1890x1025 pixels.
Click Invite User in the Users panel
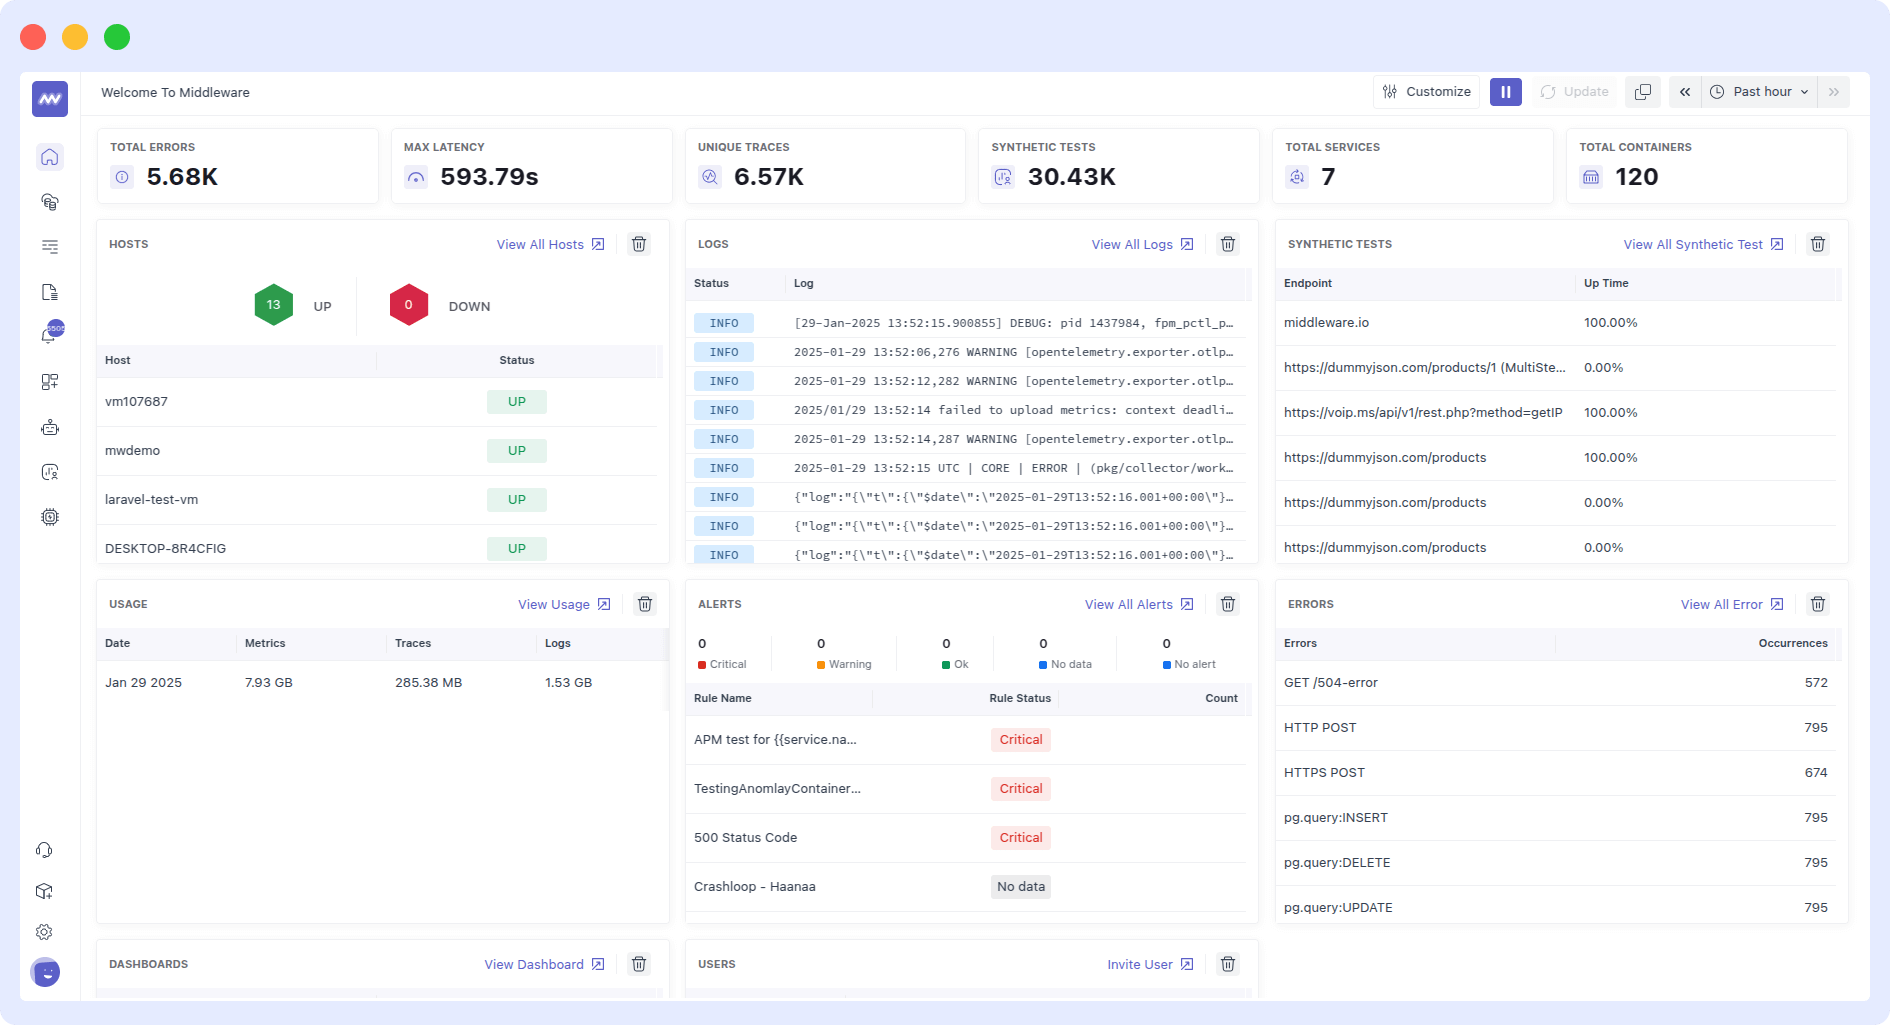1141,964
